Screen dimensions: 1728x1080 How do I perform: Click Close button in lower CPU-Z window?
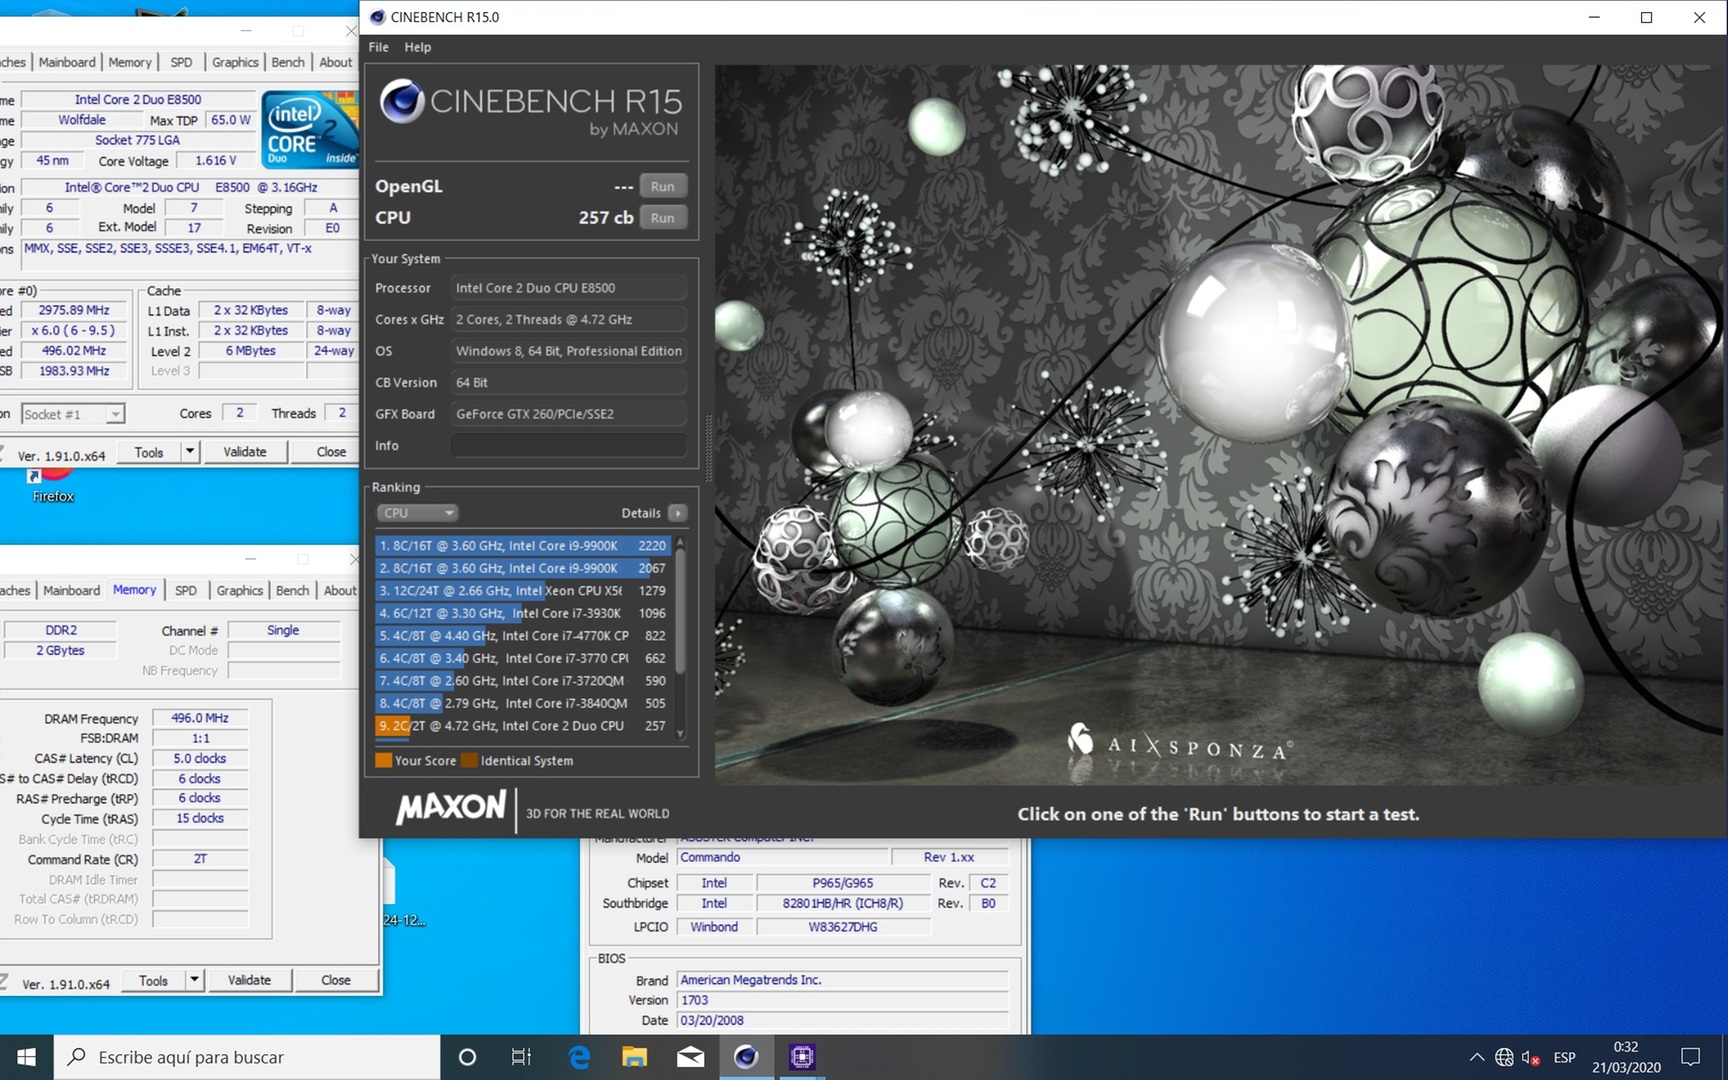[336, 980]
